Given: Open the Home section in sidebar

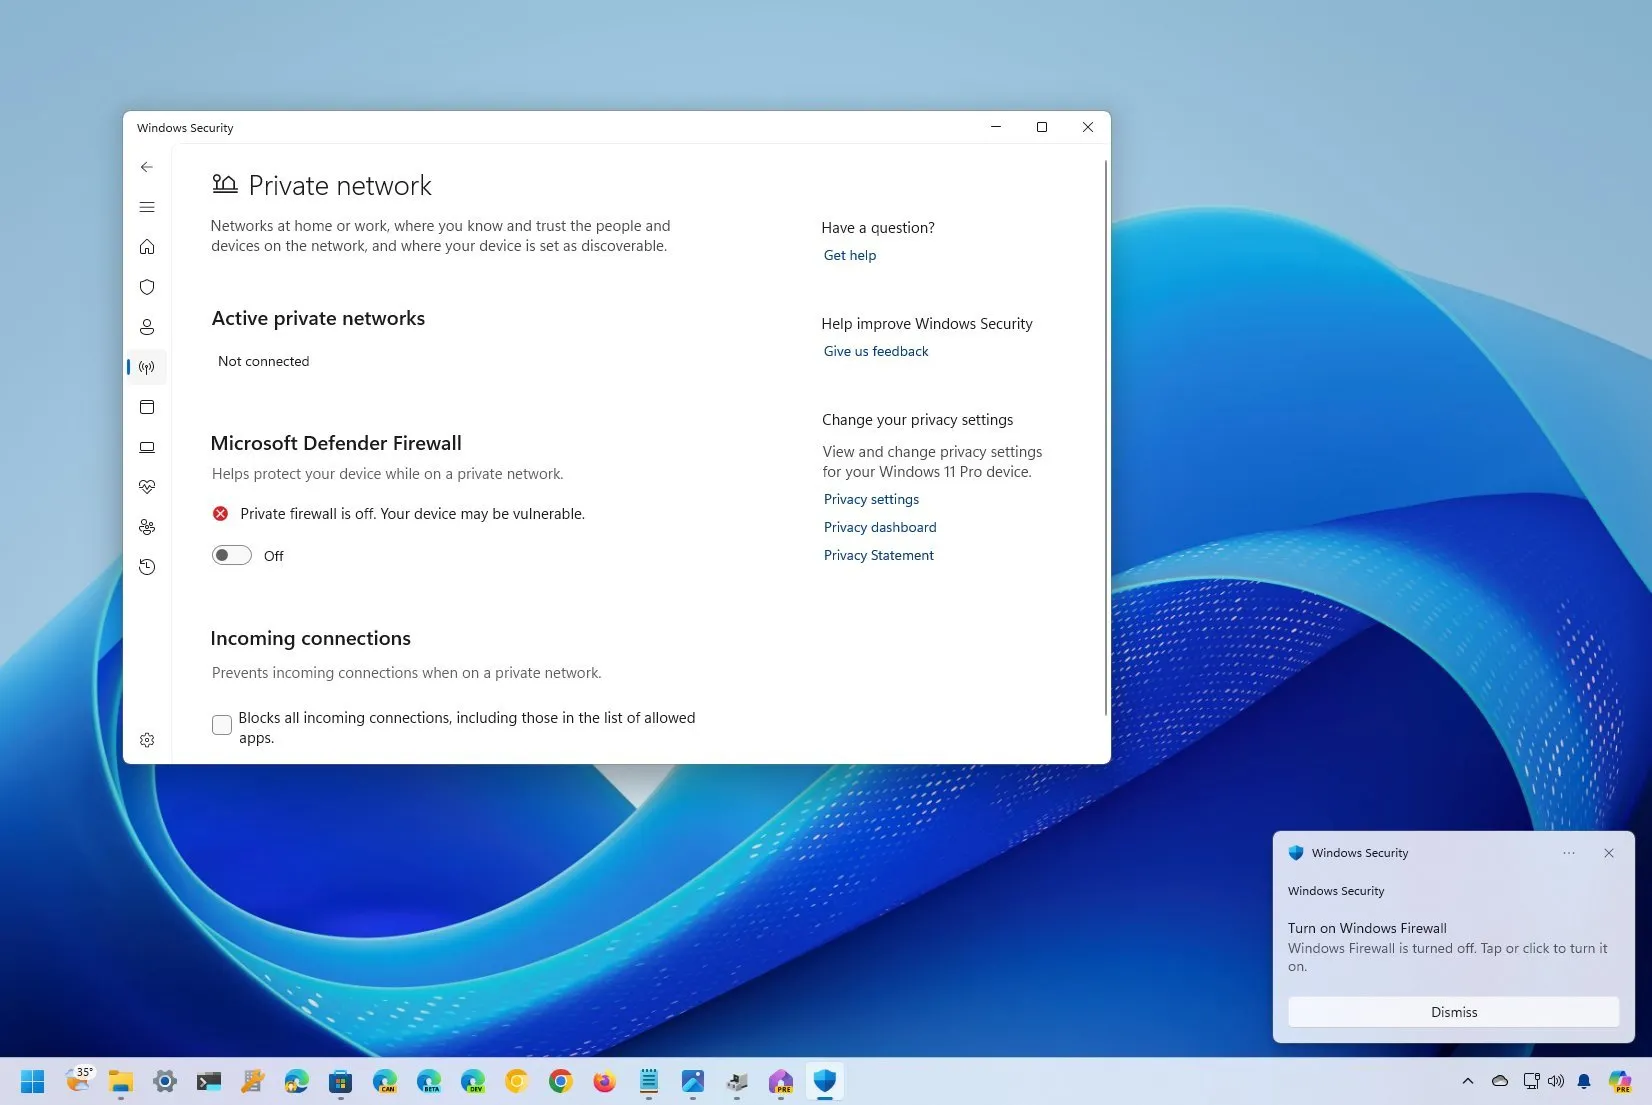Looking at the screenshot, I should pos(147,247).
